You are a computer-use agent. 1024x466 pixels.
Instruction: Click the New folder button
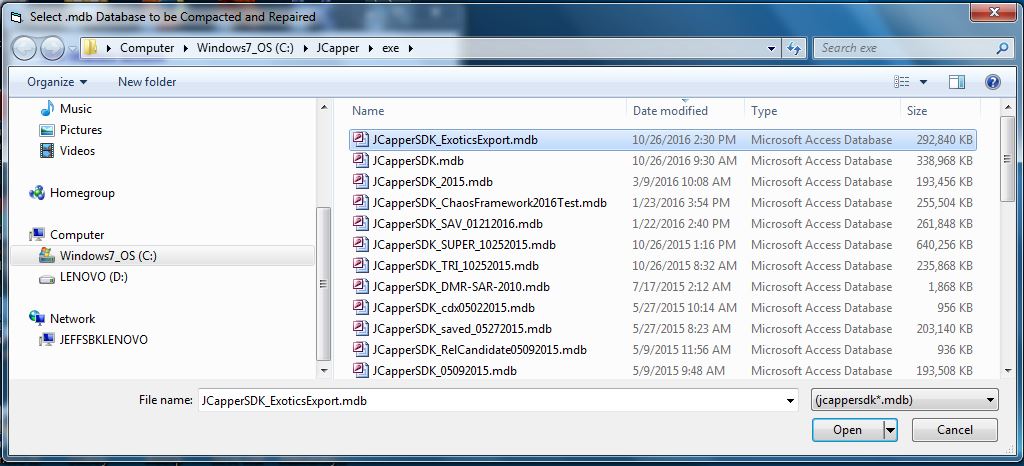click(x=147, y=82)
